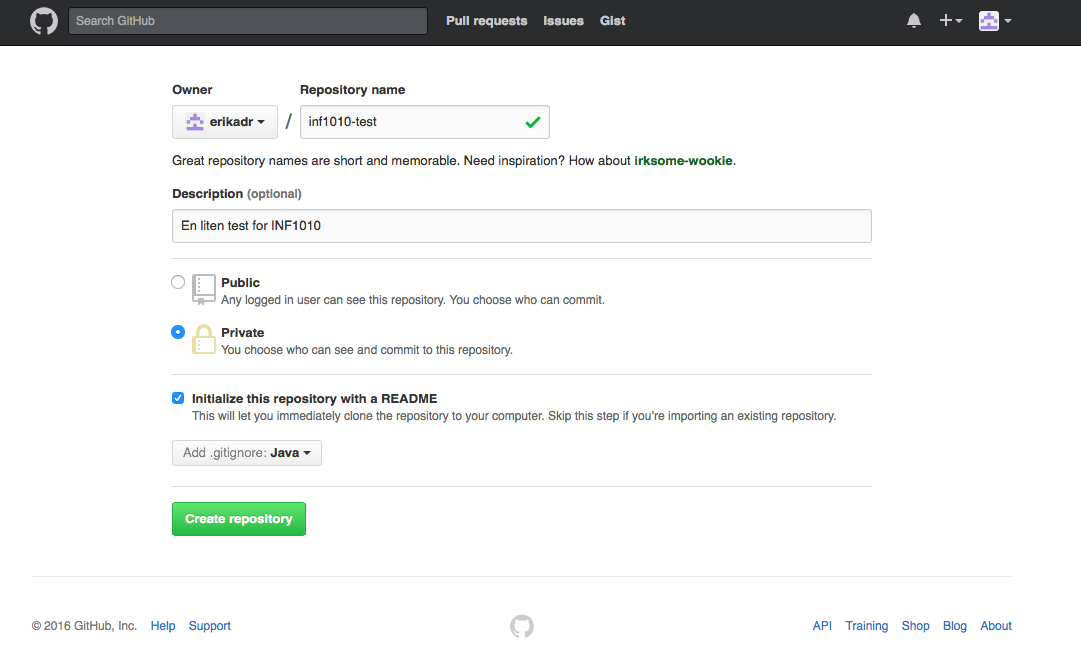1081x662 pixels.
Task: Use the suggested name irksome-wookie
Action: (x=683, y=161)
